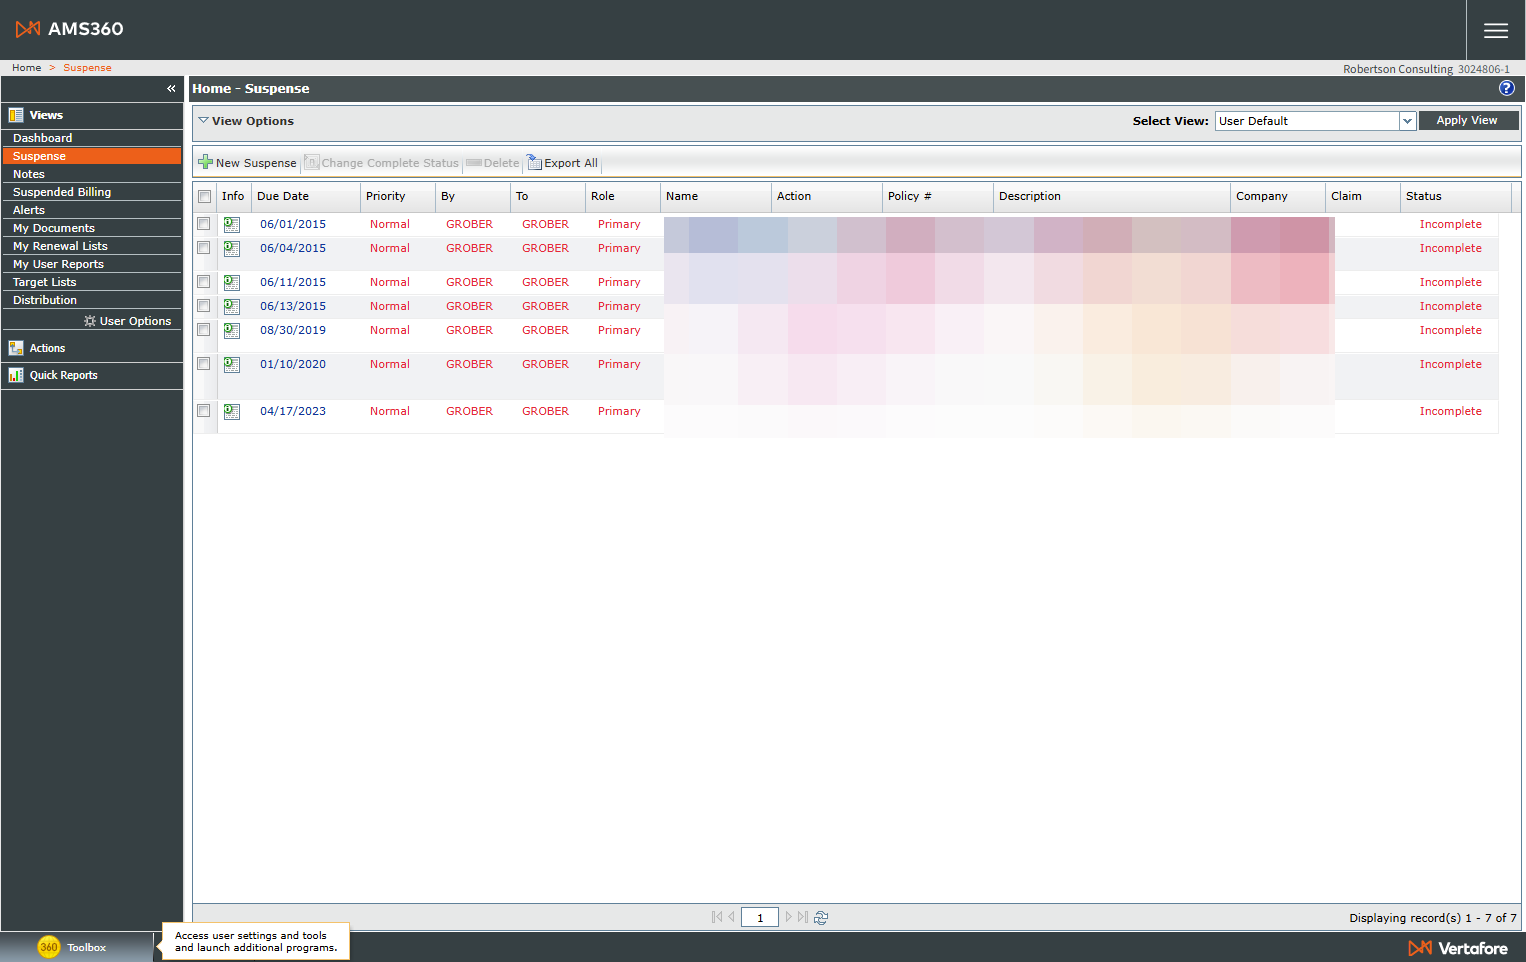Collapse the View Options section
Screen dimensions: 1526x962
(203, 121)
